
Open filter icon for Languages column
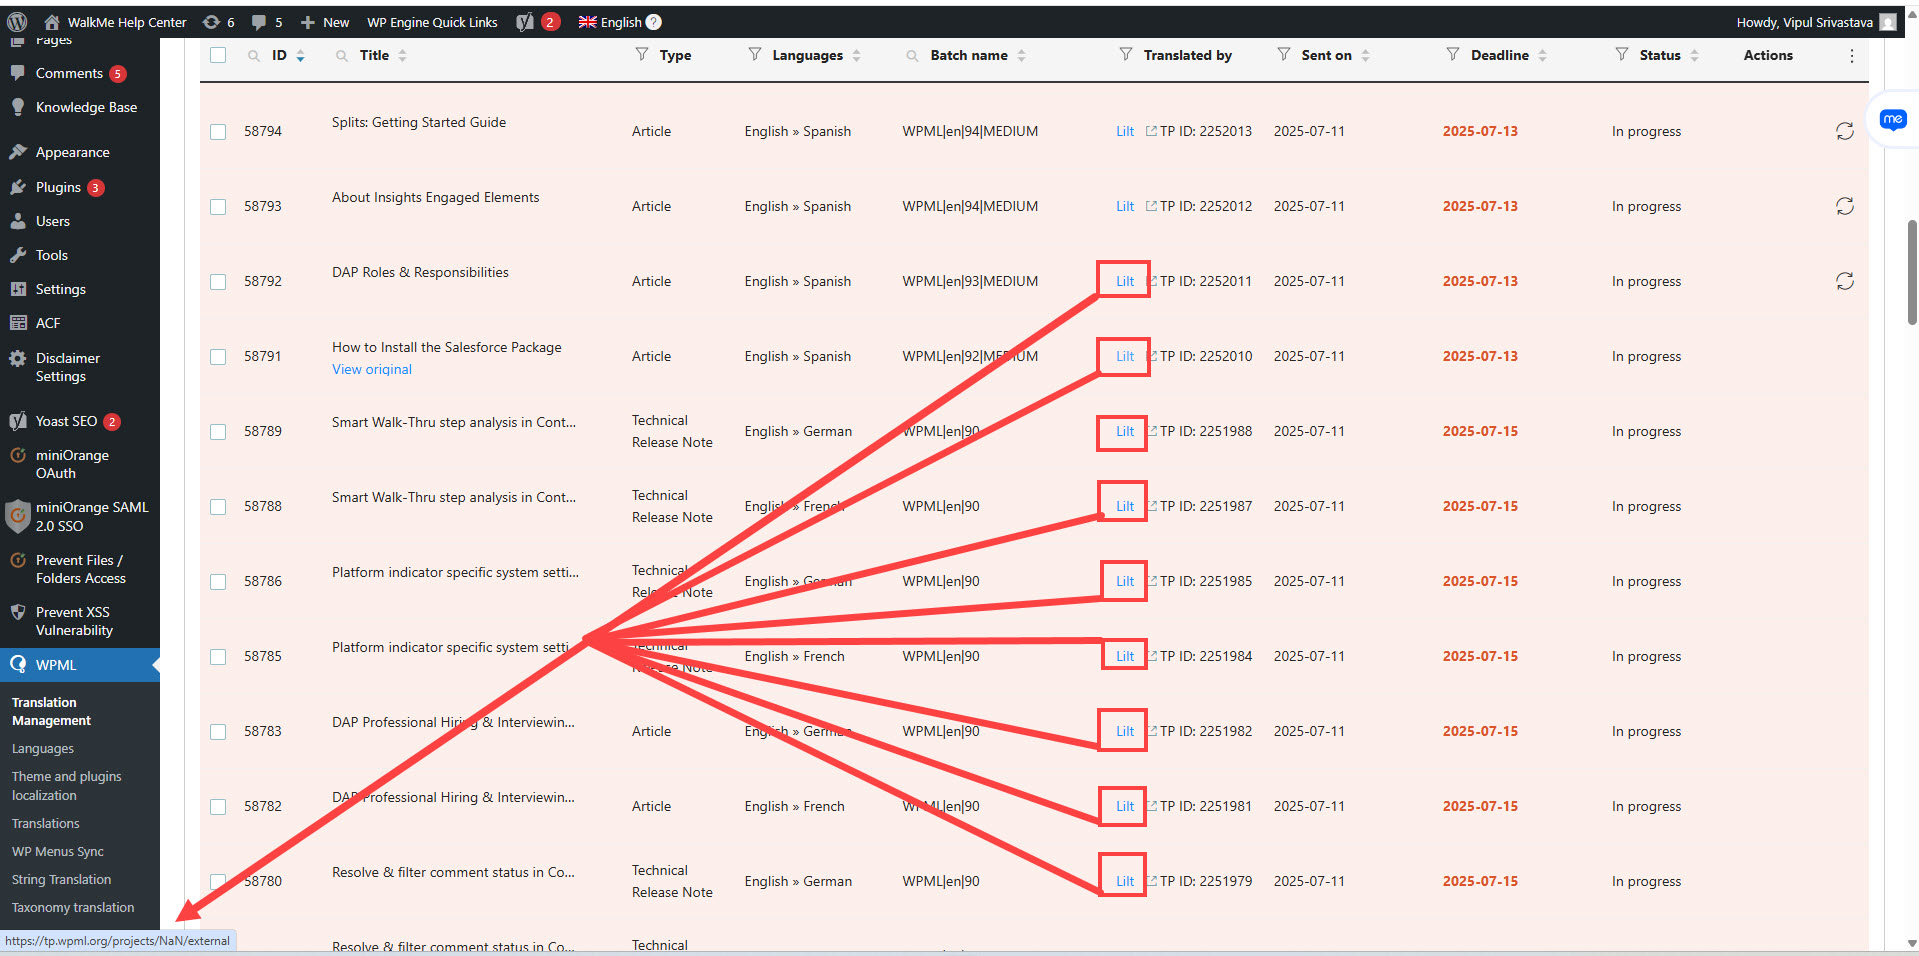(755, 54)
